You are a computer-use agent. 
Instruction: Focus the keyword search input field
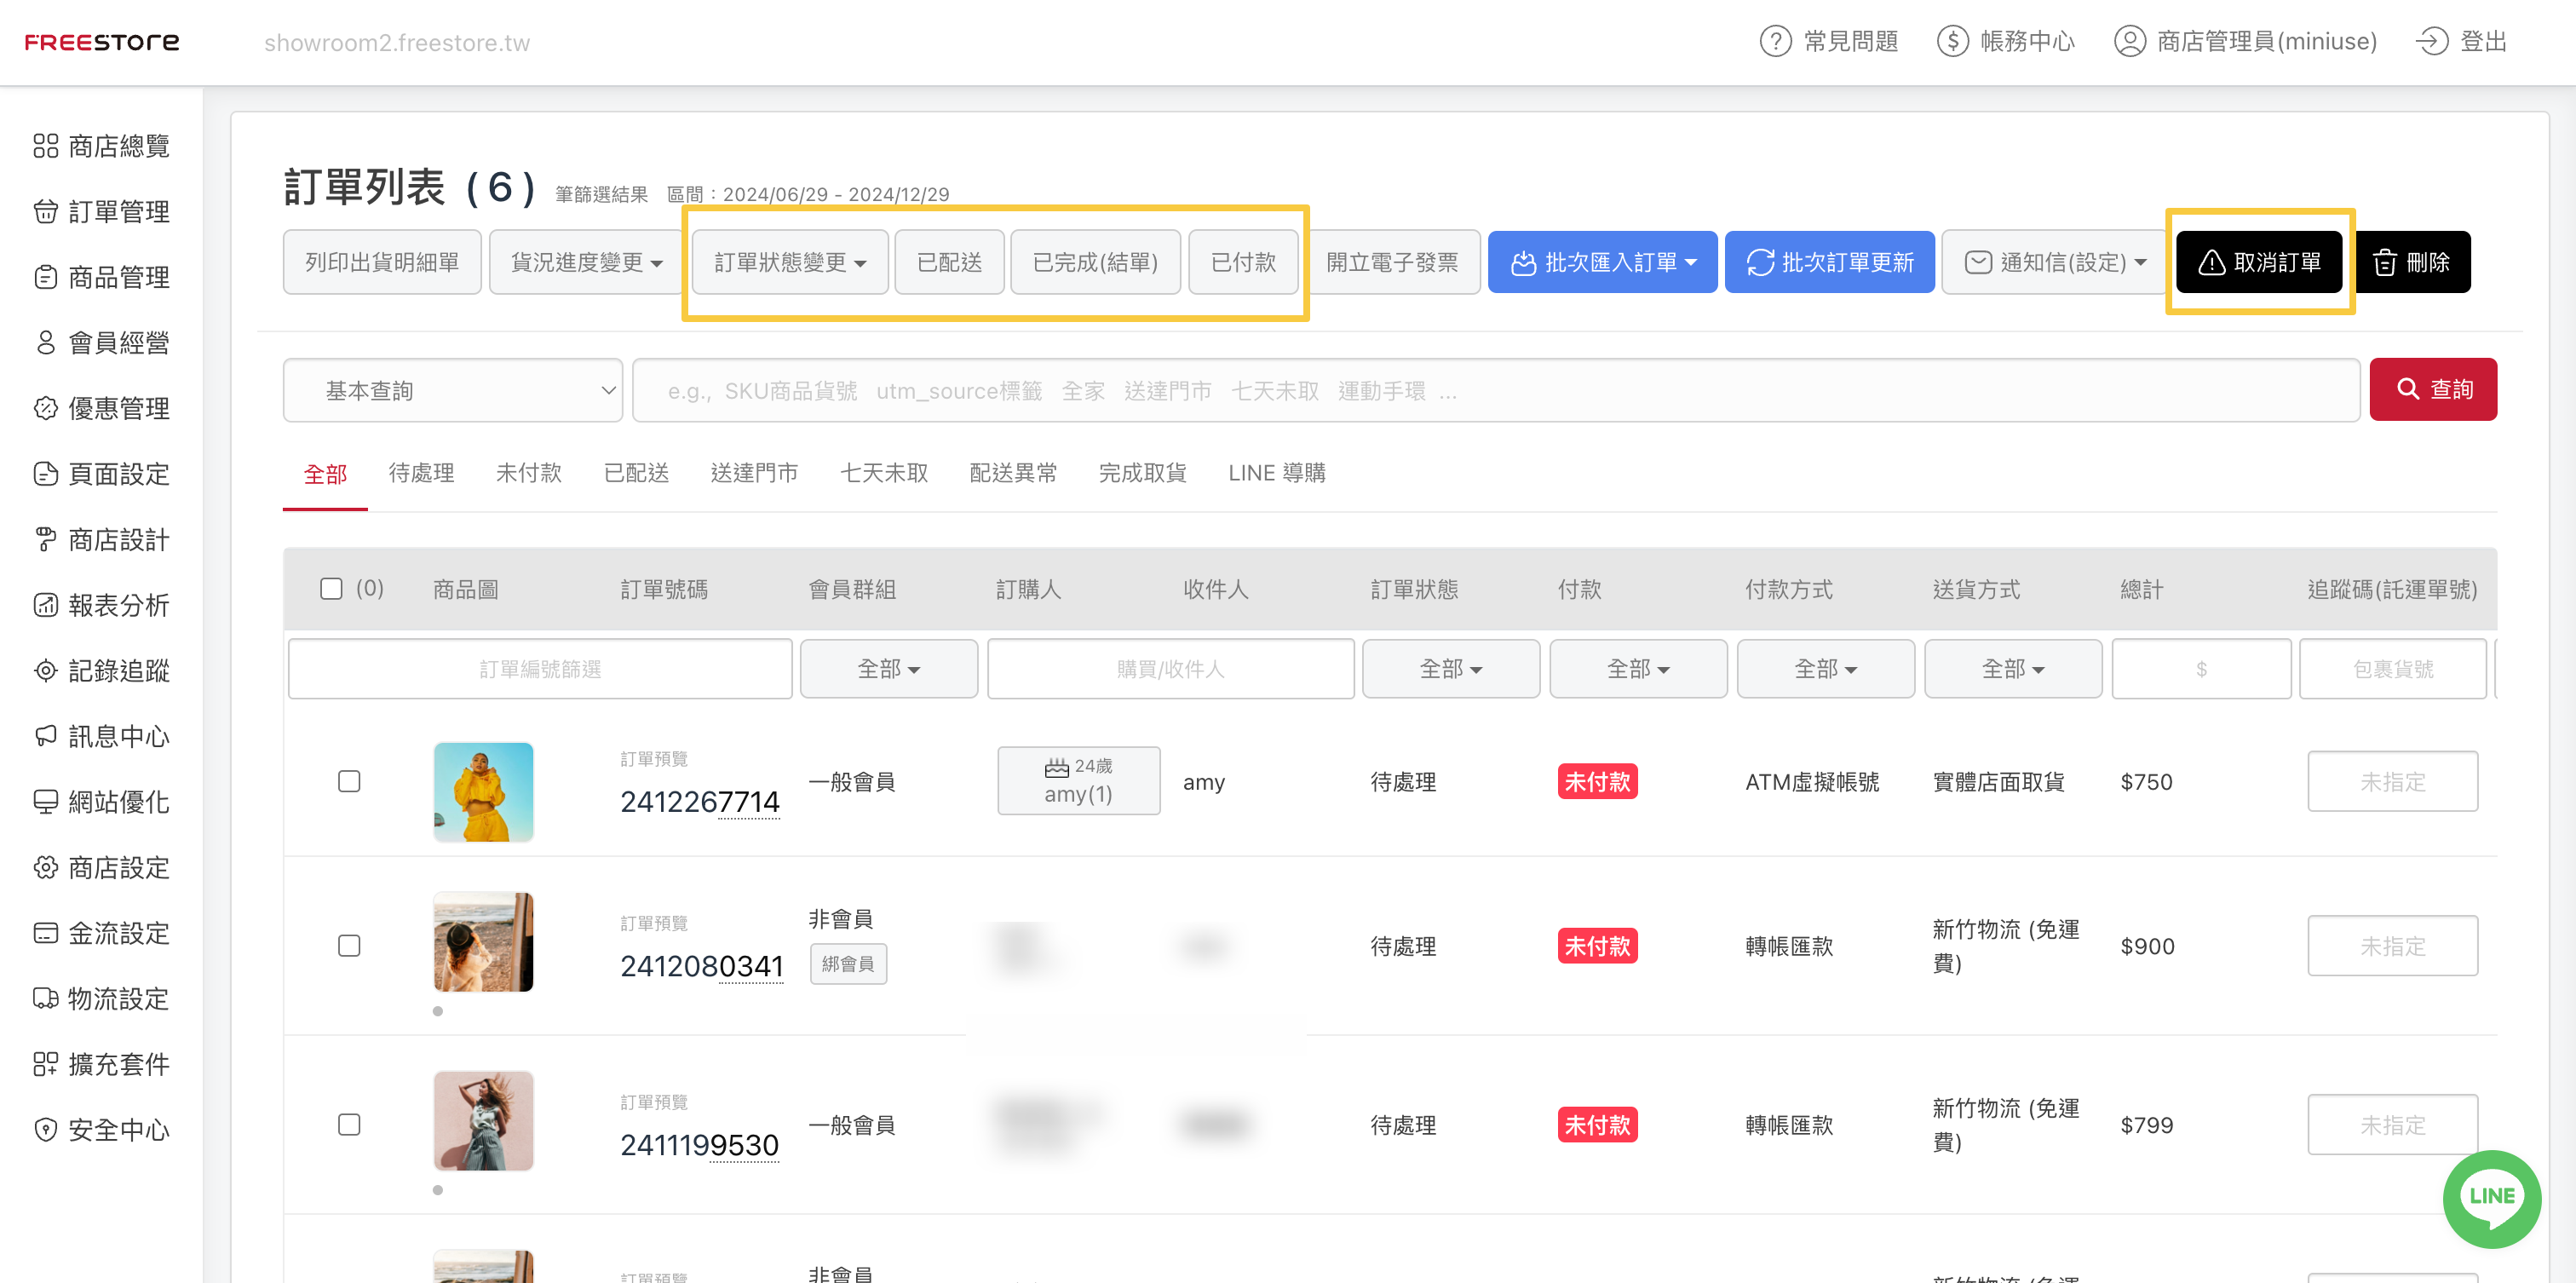coord(1496,390)
